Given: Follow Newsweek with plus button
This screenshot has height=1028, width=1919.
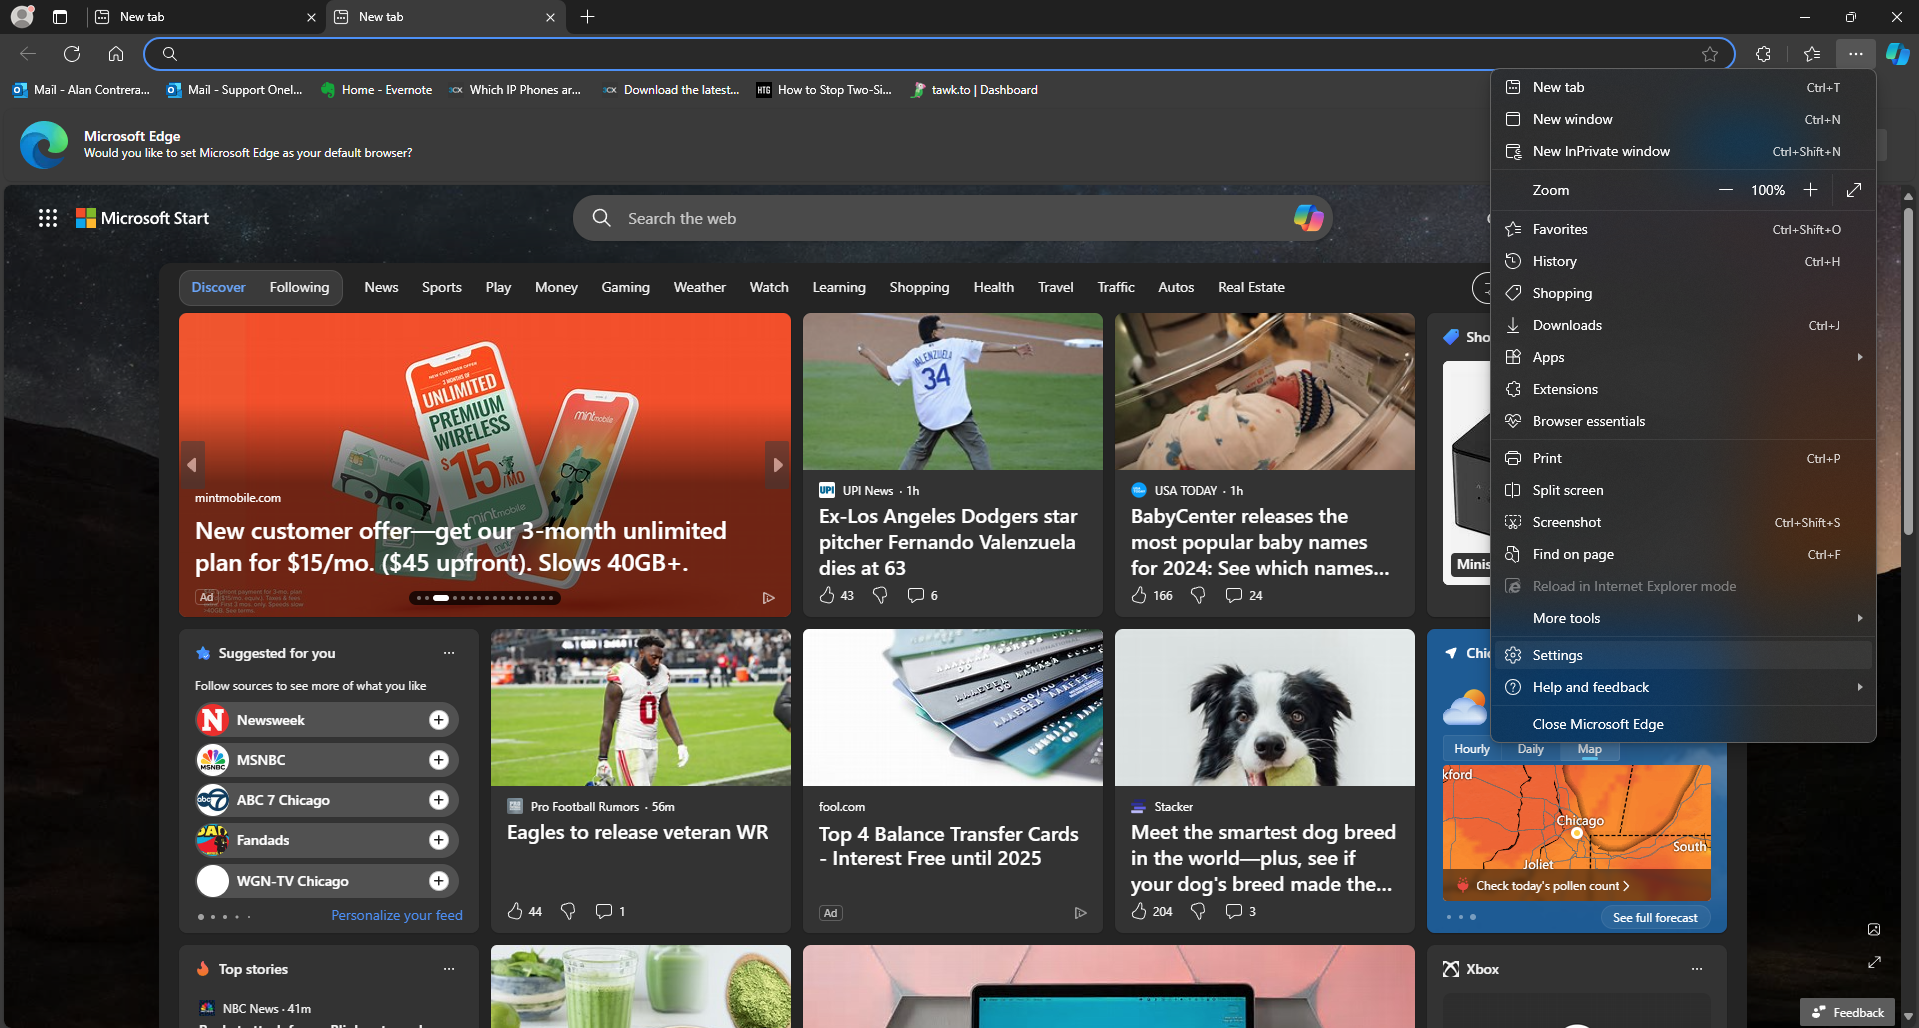Looking at the screenshot, I should click(x=439, y=720).
